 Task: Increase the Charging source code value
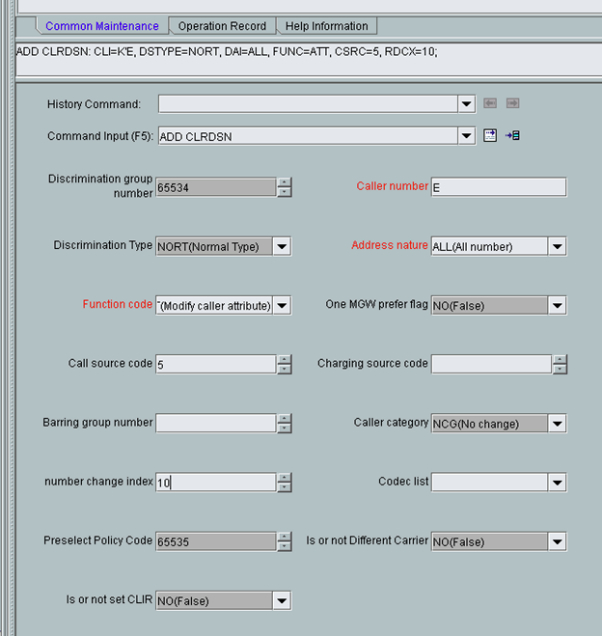560,359
